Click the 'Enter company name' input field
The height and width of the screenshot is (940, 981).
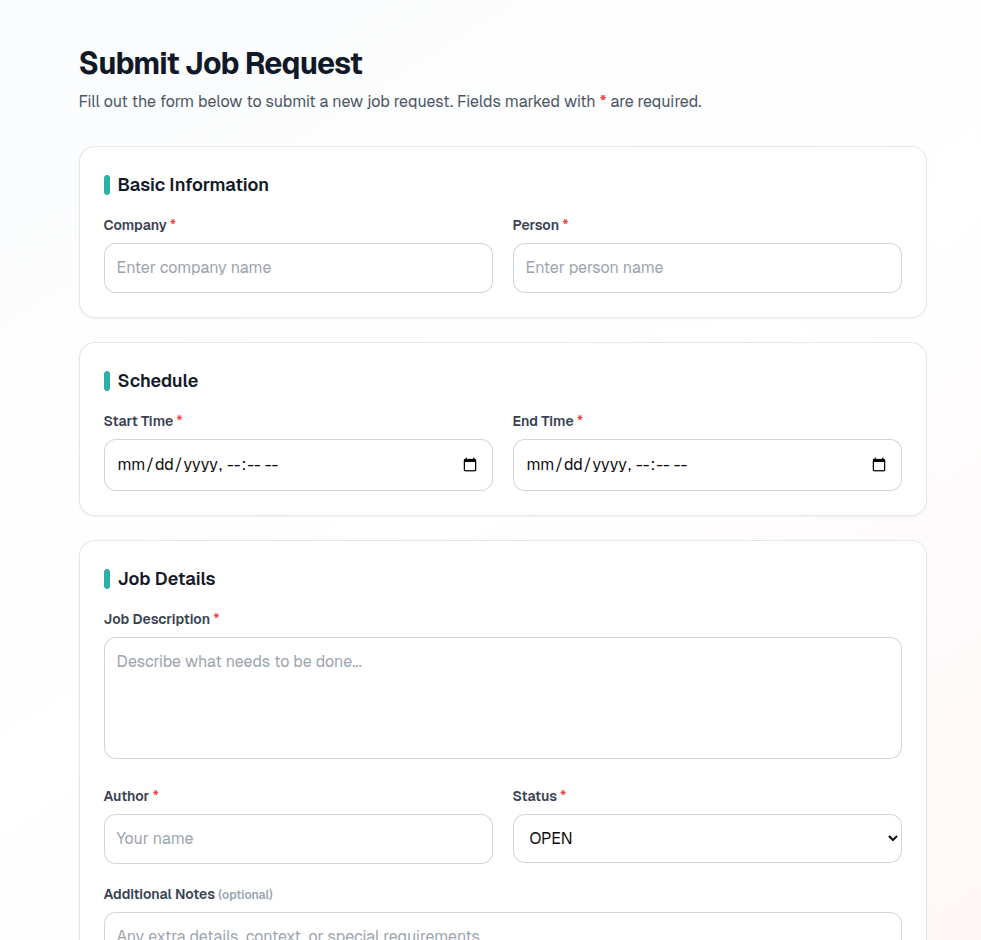[298, 267]
